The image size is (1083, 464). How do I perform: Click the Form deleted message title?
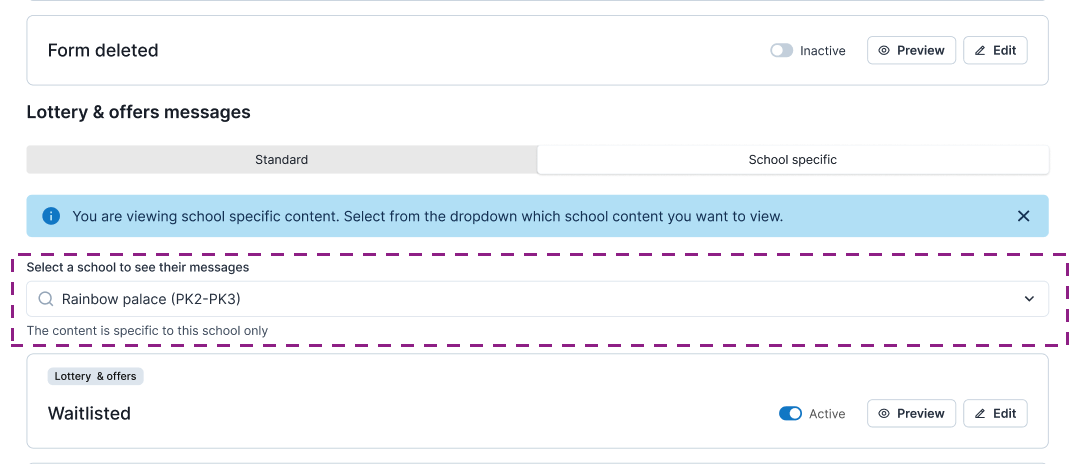tap(103, 51)
